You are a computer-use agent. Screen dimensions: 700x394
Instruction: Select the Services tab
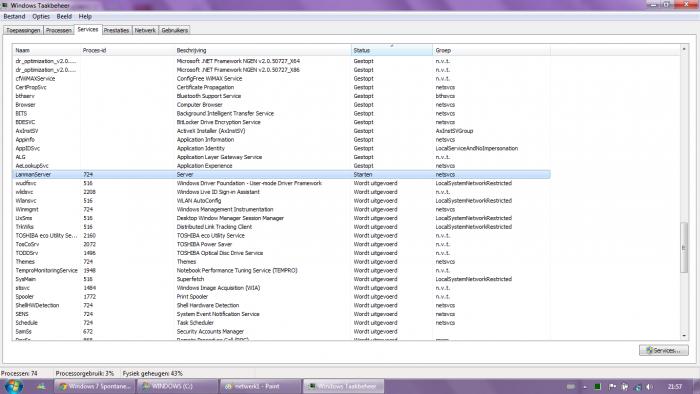88,29
